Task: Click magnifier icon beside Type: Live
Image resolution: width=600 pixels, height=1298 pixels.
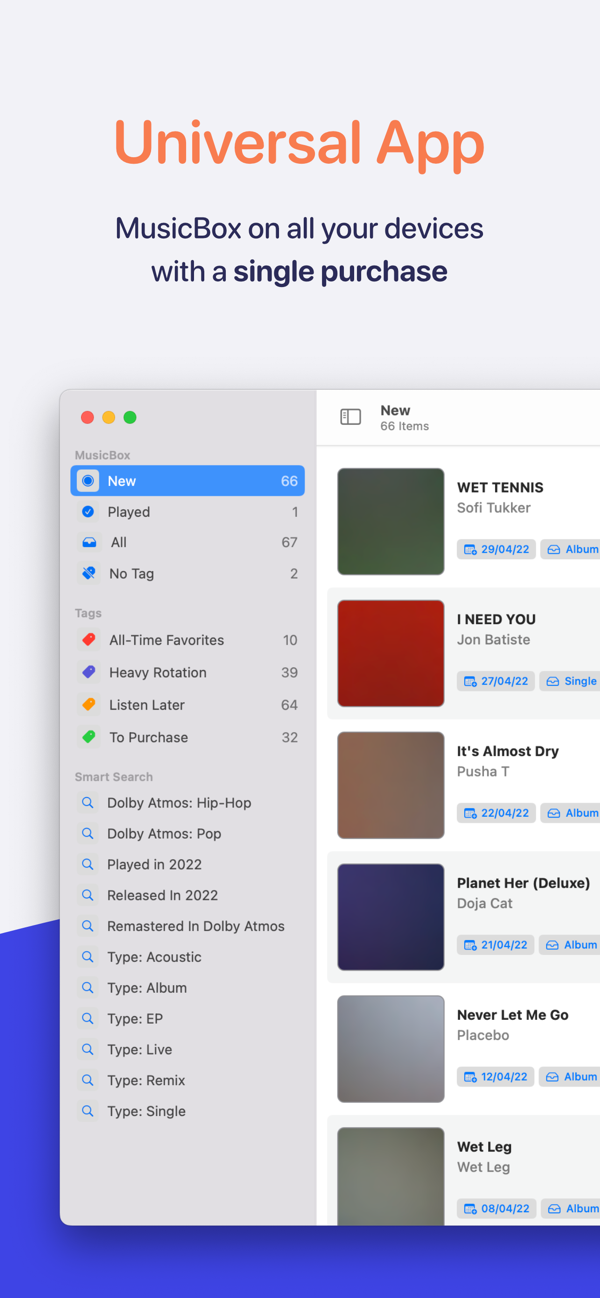Action: pos(88,1050)
